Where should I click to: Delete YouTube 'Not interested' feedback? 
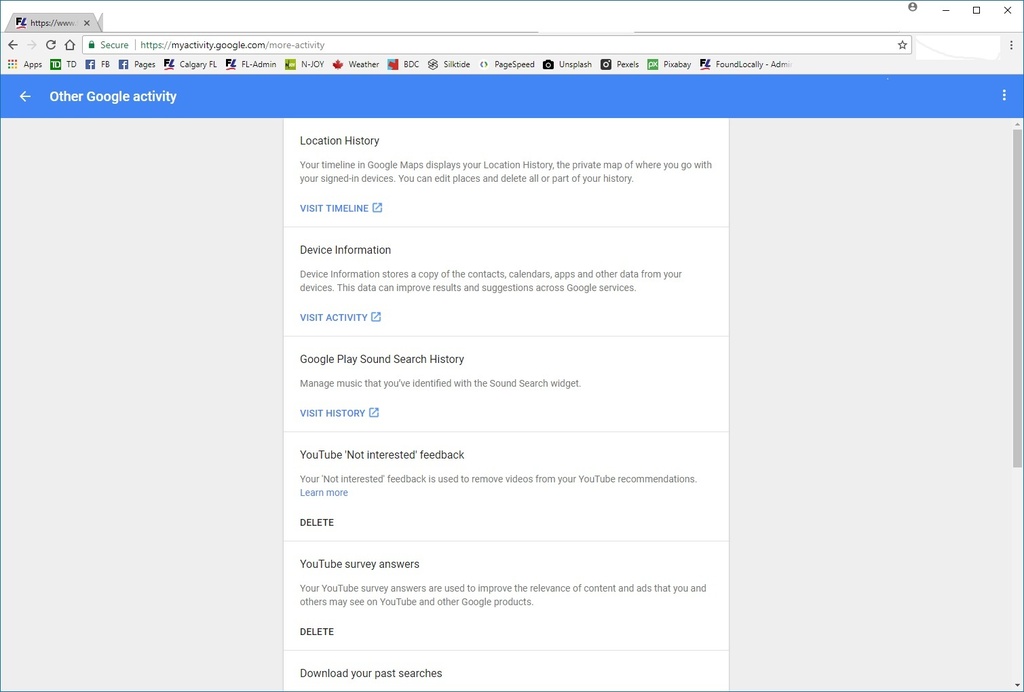[317, 523]
